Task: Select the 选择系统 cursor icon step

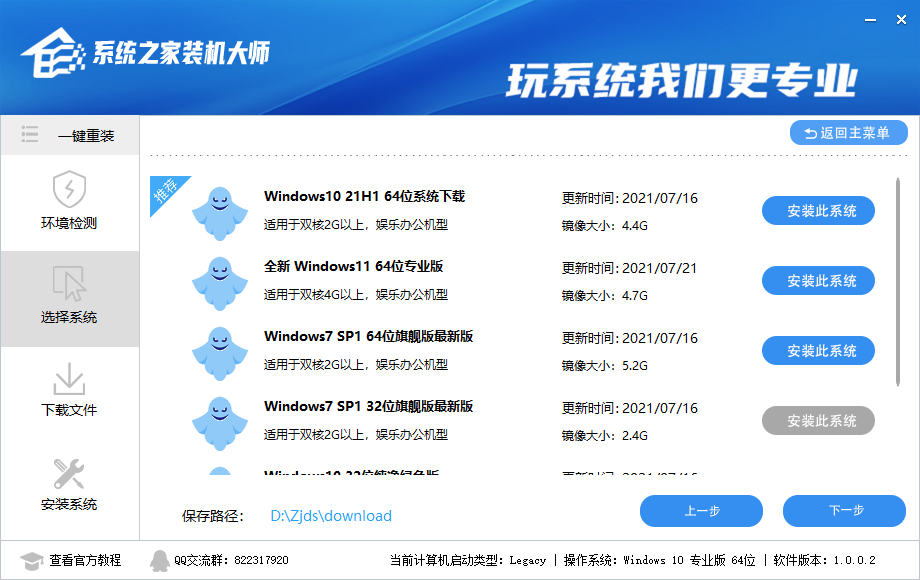Action: (69, 284)
